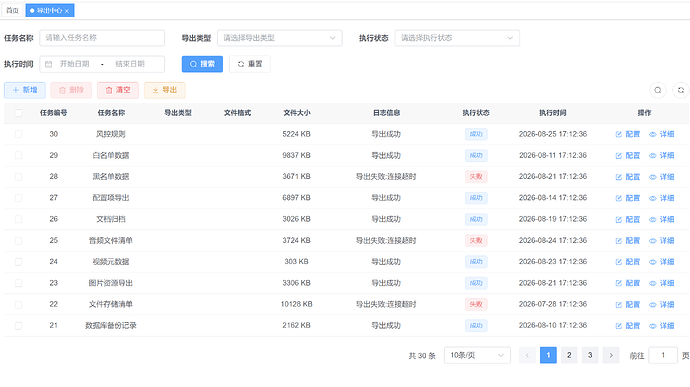The width and height of the screenshot is (690, 387).
Task: Click the 执行时间 column header
Action: point(553,113)
